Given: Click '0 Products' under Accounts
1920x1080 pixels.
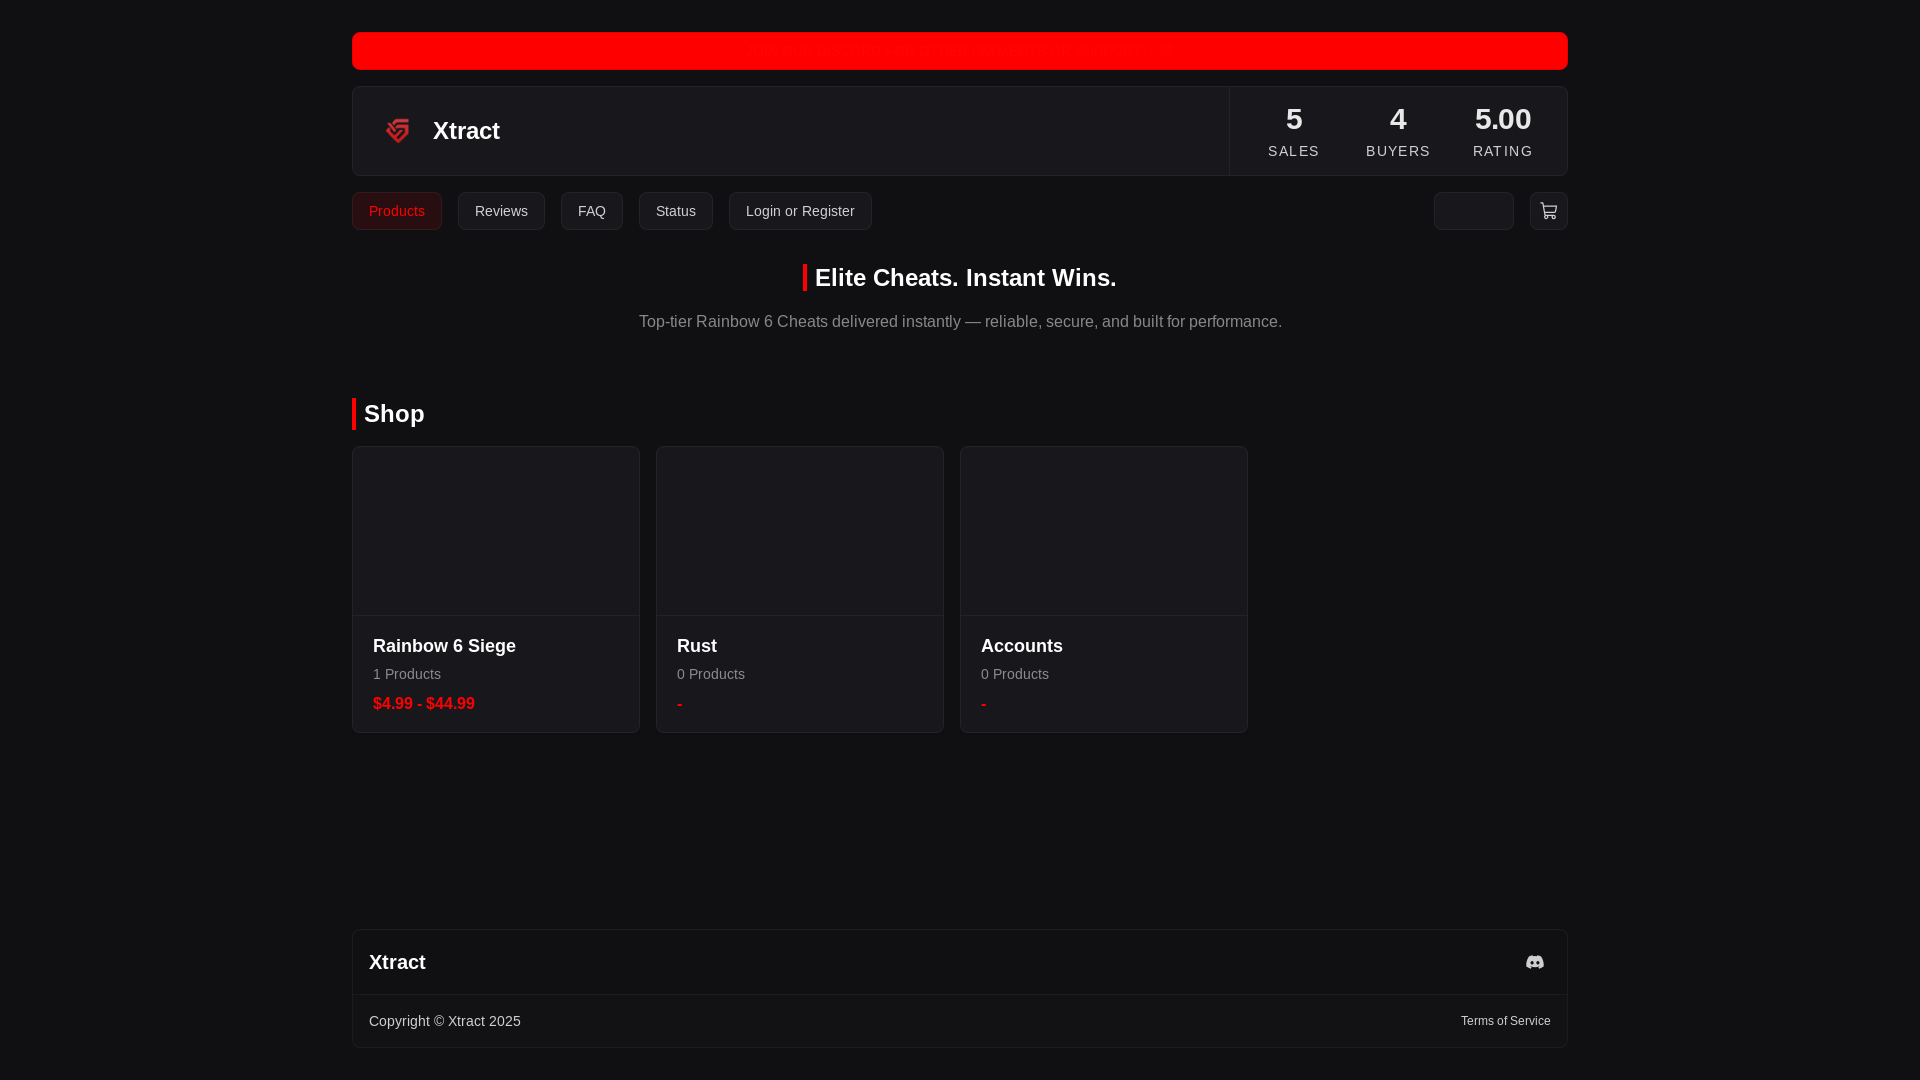Looking at the screenshot, I should coord(1015,674).
